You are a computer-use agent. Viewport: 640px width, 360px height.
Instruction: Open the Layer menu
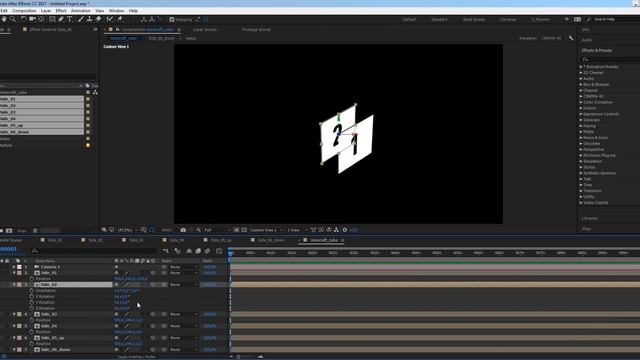point(46,11)
